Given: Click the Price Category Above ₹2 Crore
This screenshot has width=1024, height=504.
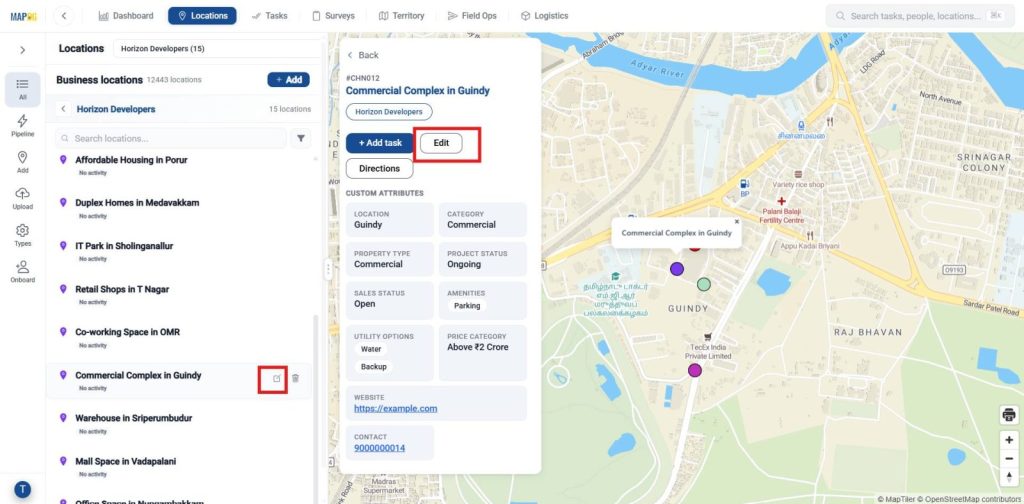Looking at the screenshot, I should [x=483, y=353].
